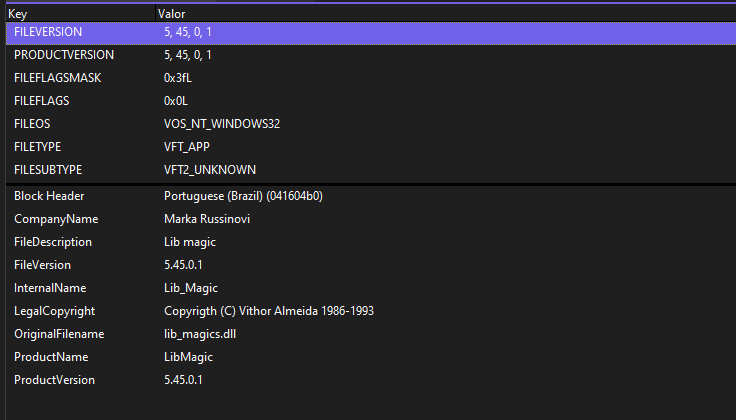Select the FILESUBTYPE row

[x=48, y=170]
